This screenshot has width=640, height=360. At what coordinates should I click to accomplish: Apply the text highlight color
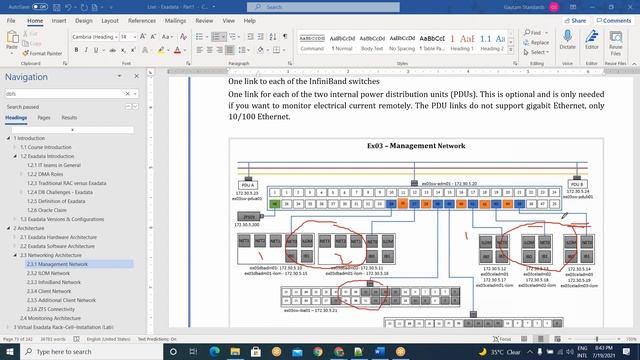pyautogui.click(x=161, y=50)
